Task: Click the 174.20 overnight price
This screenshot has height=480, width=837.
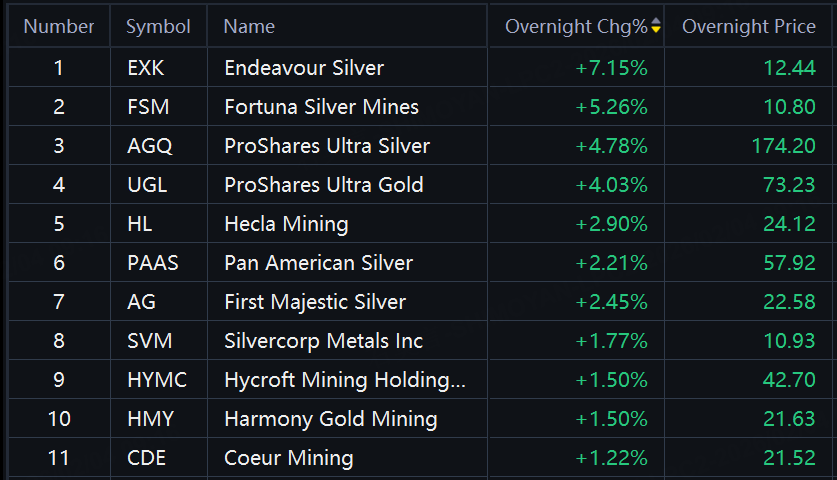Action: [x=783, y=146]
